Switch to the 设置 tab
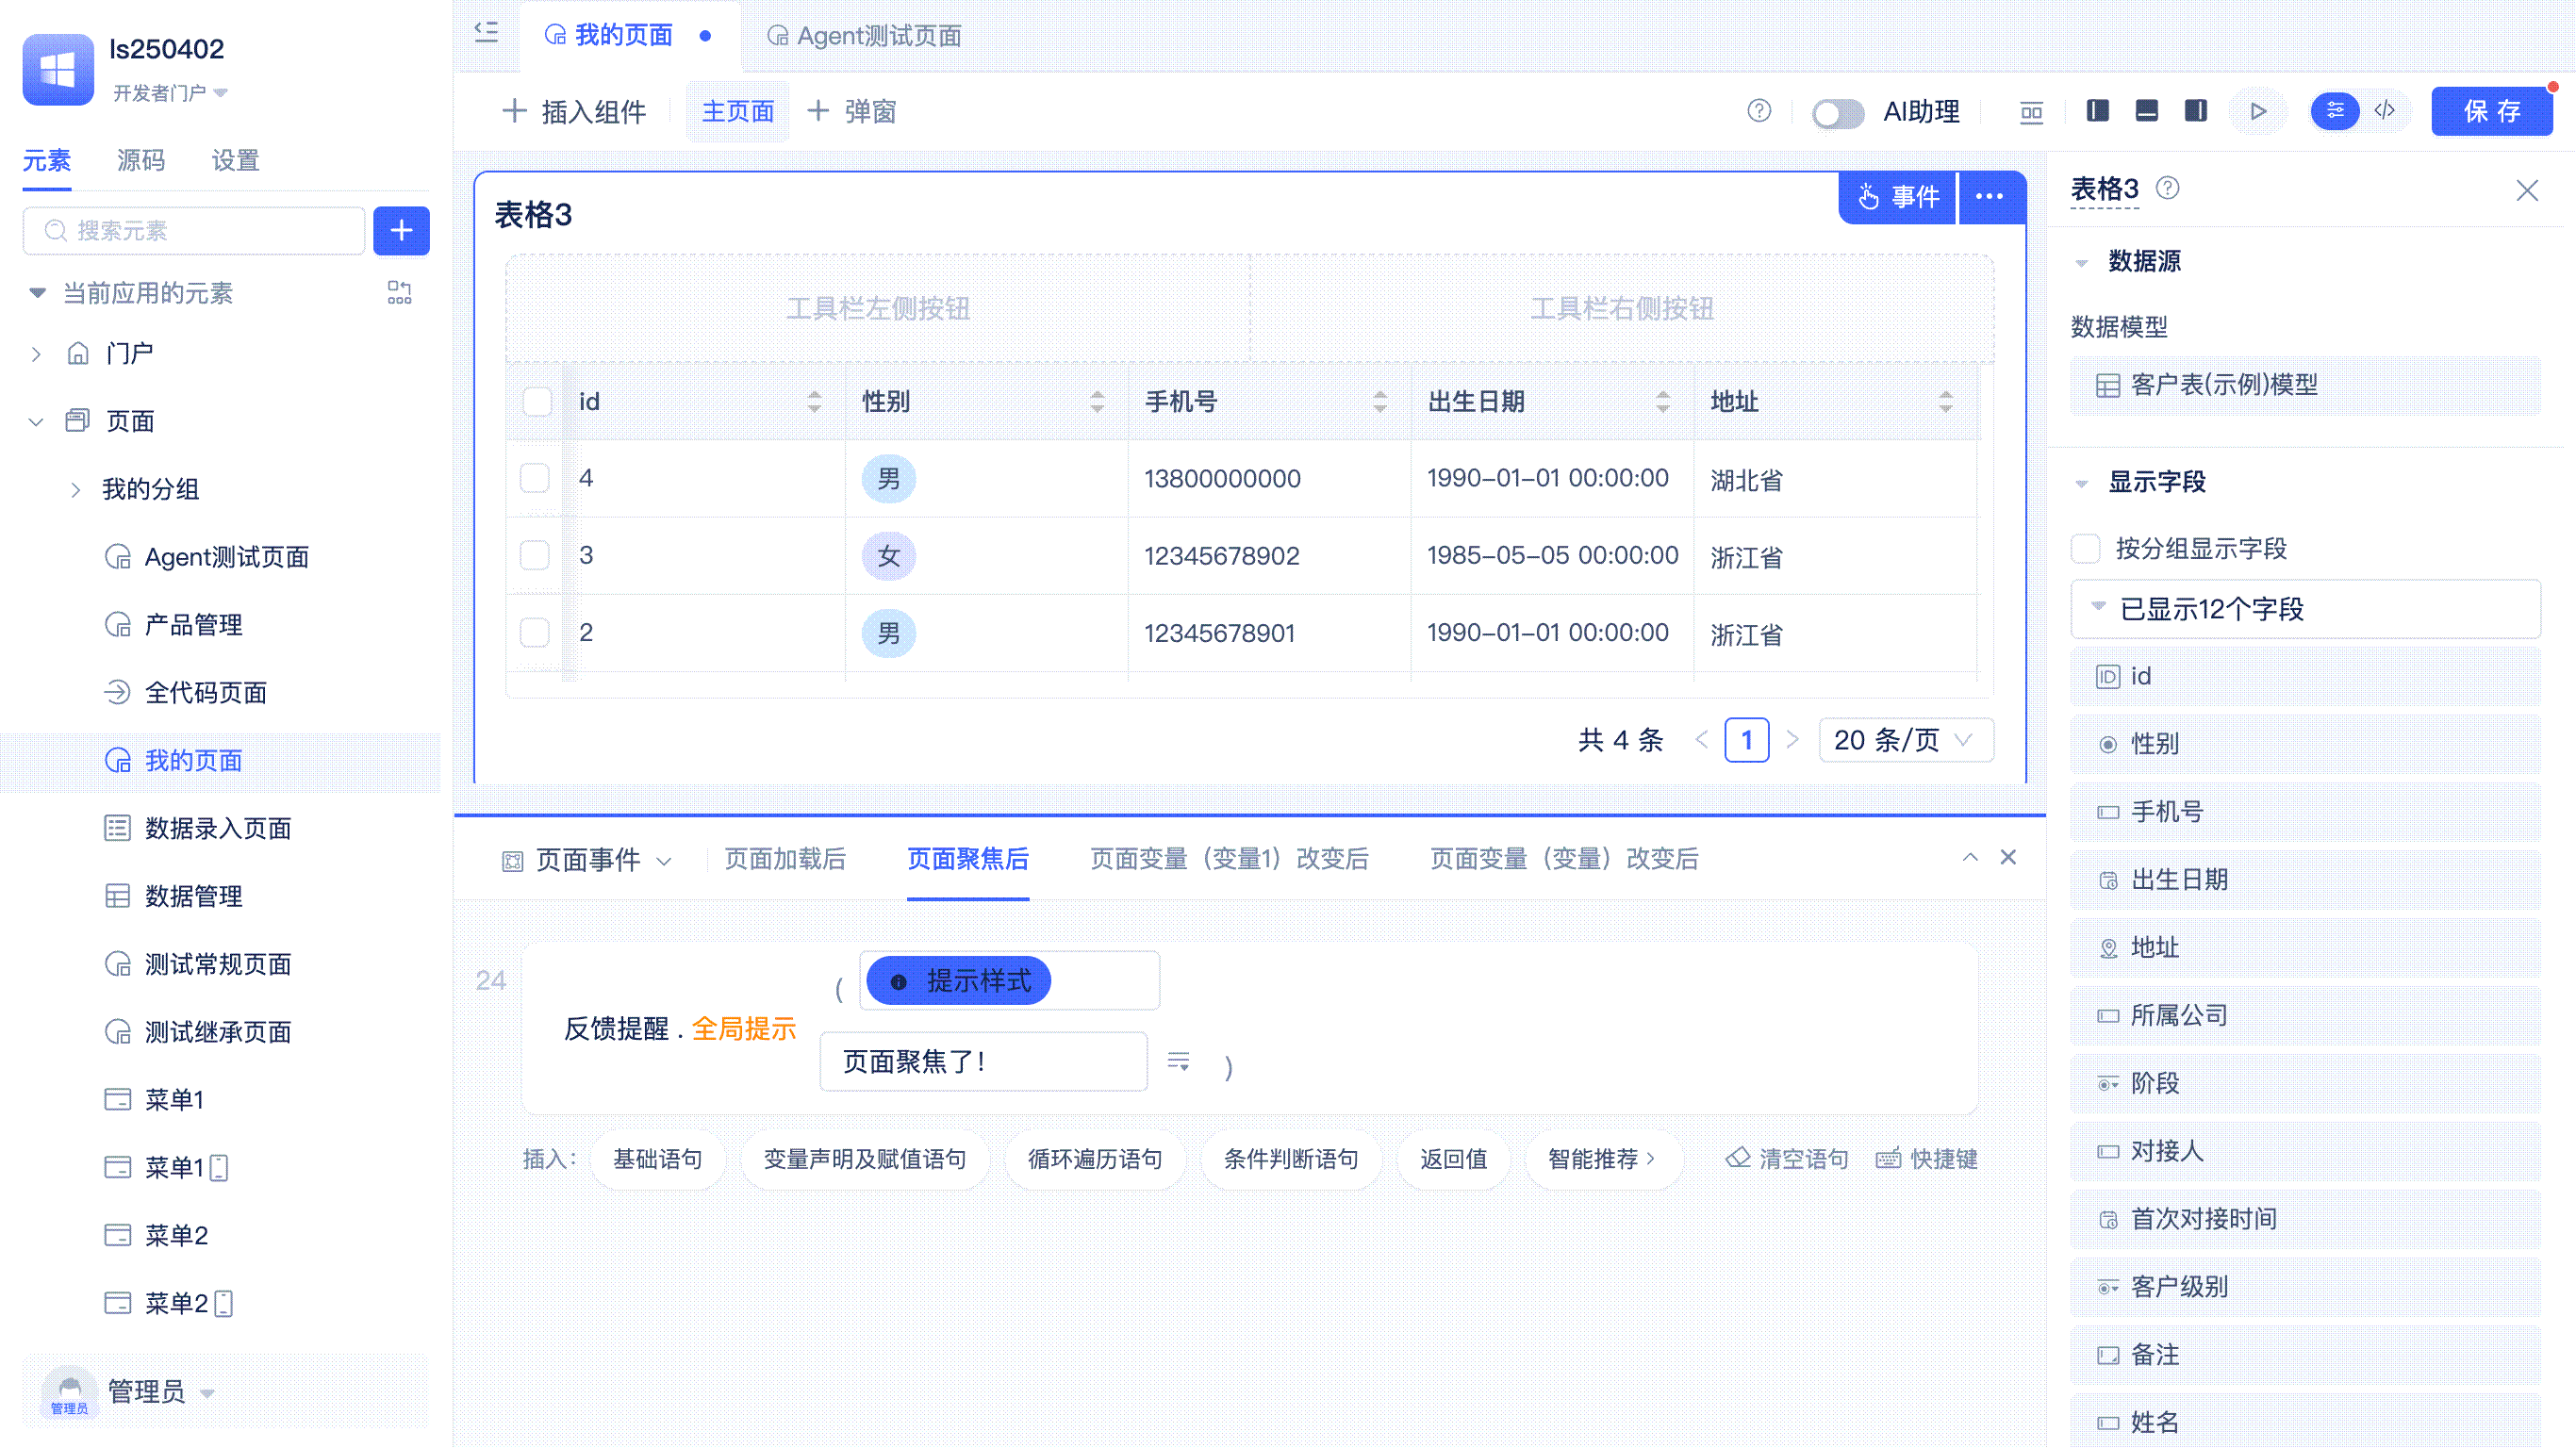 236,160
